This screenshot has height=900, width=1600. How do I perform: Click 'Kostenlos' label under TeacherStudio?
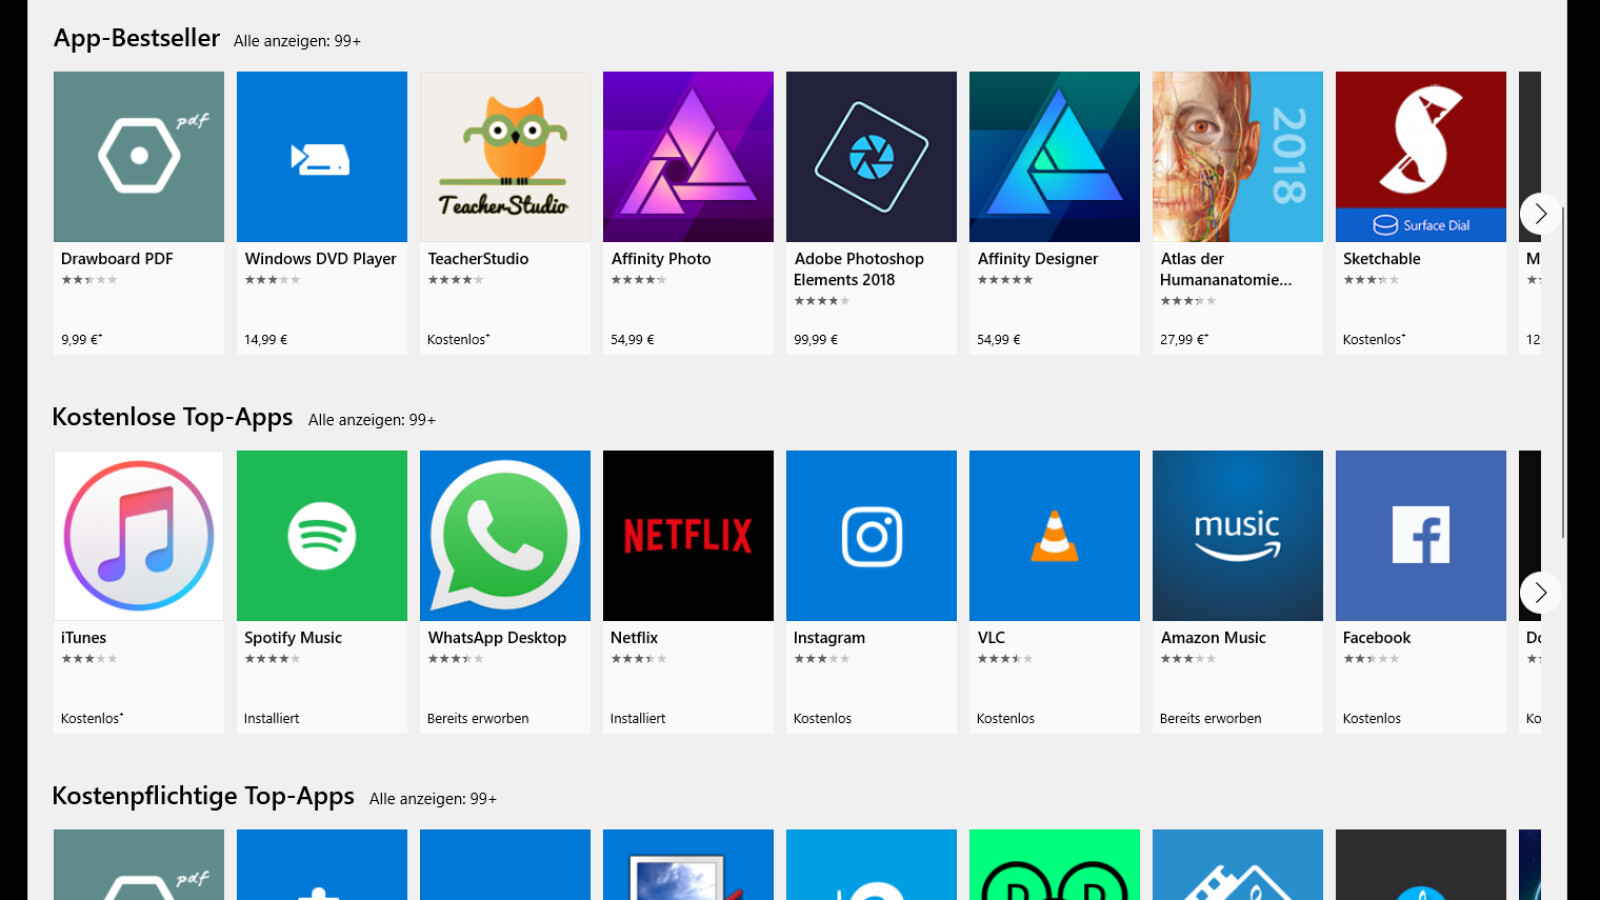point(458,340)
